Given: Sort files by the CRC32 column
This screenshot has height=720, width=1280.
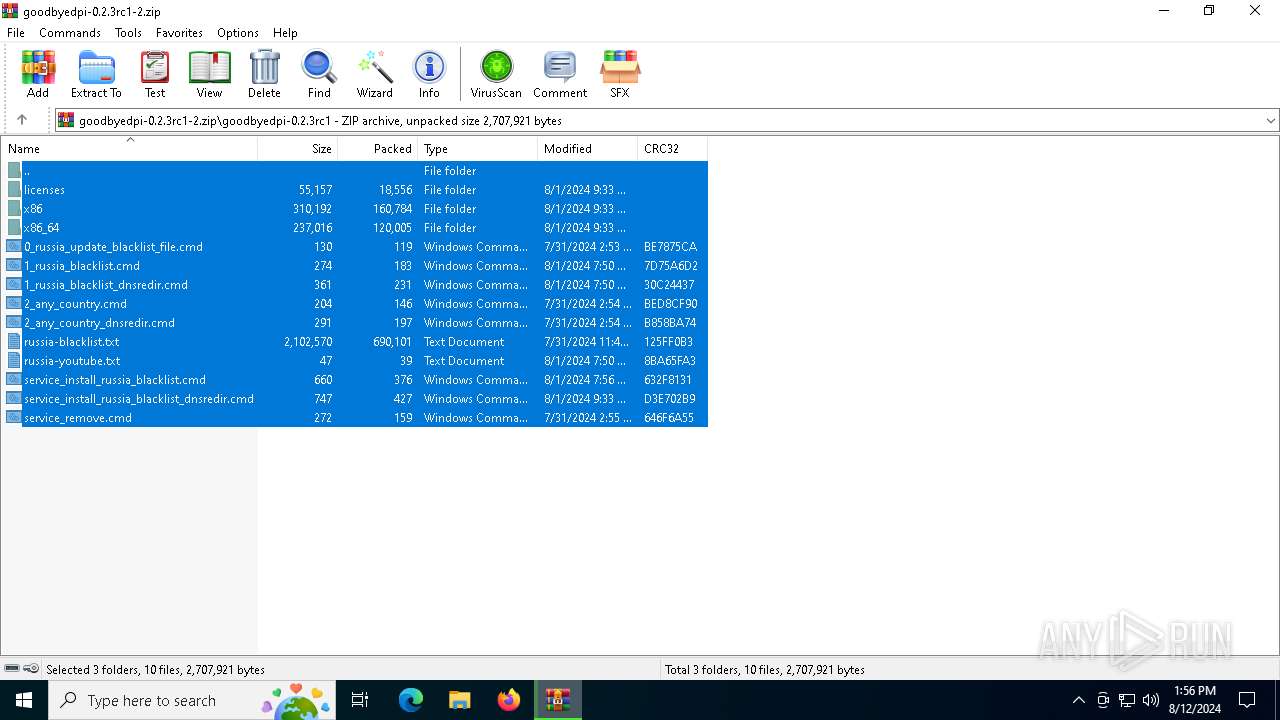Looking at the screenshot, I should pos(673,148).
